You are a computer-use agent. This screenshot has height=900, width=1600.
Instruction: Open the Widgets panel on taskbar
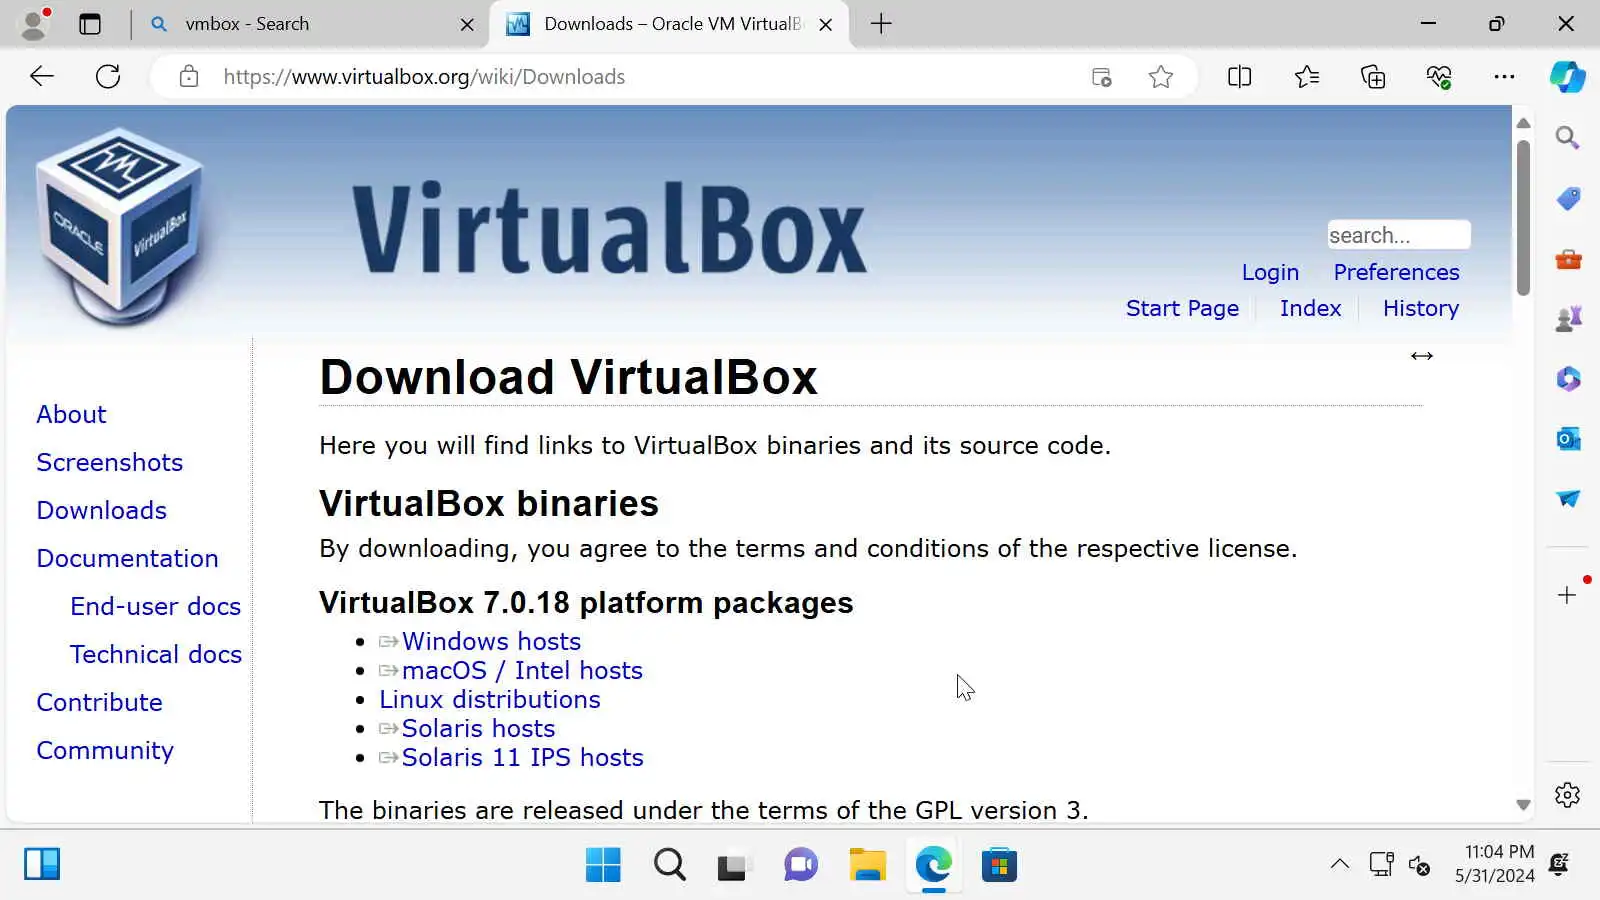(42, 864)
